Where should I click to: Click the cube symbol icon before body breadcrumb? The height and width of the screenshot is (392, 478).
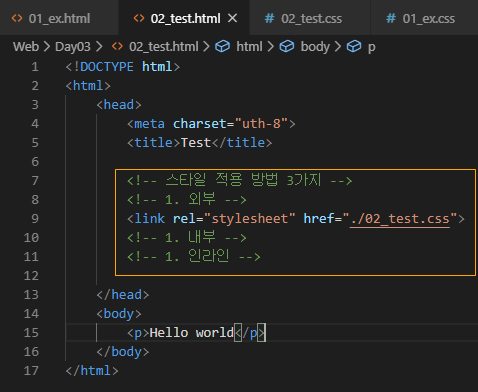[287, 46]
